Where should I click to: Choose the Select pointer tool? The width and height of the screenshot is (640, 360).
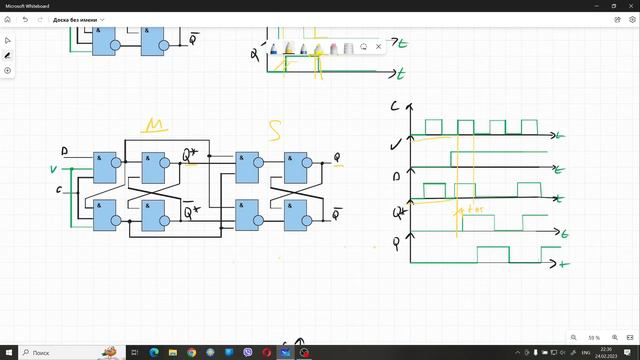(7, 40)
